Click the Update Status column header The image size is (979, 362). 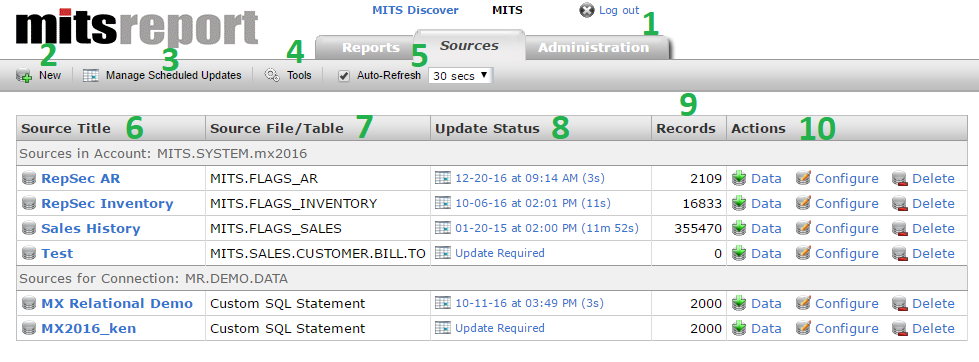pos(541,129)
